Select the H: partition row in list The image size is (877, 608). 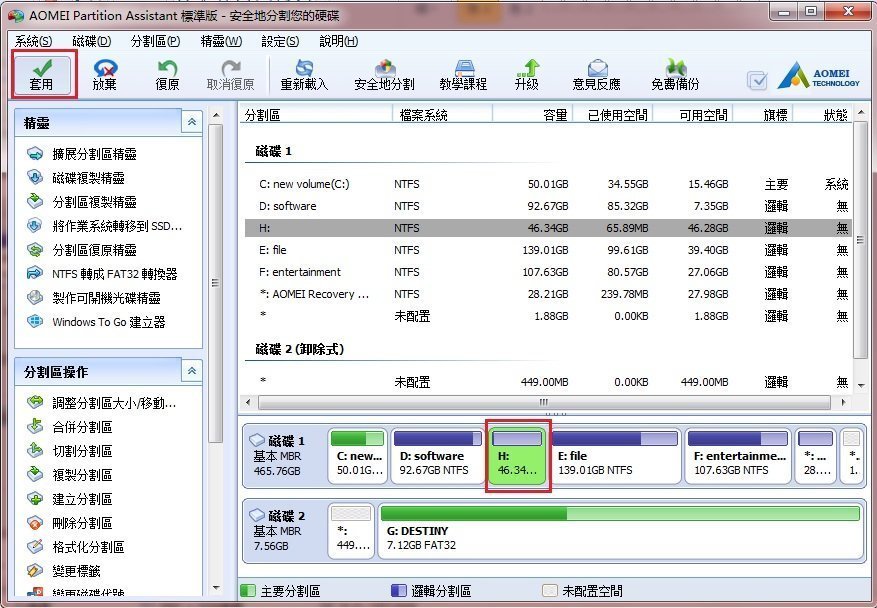[548, 228]
